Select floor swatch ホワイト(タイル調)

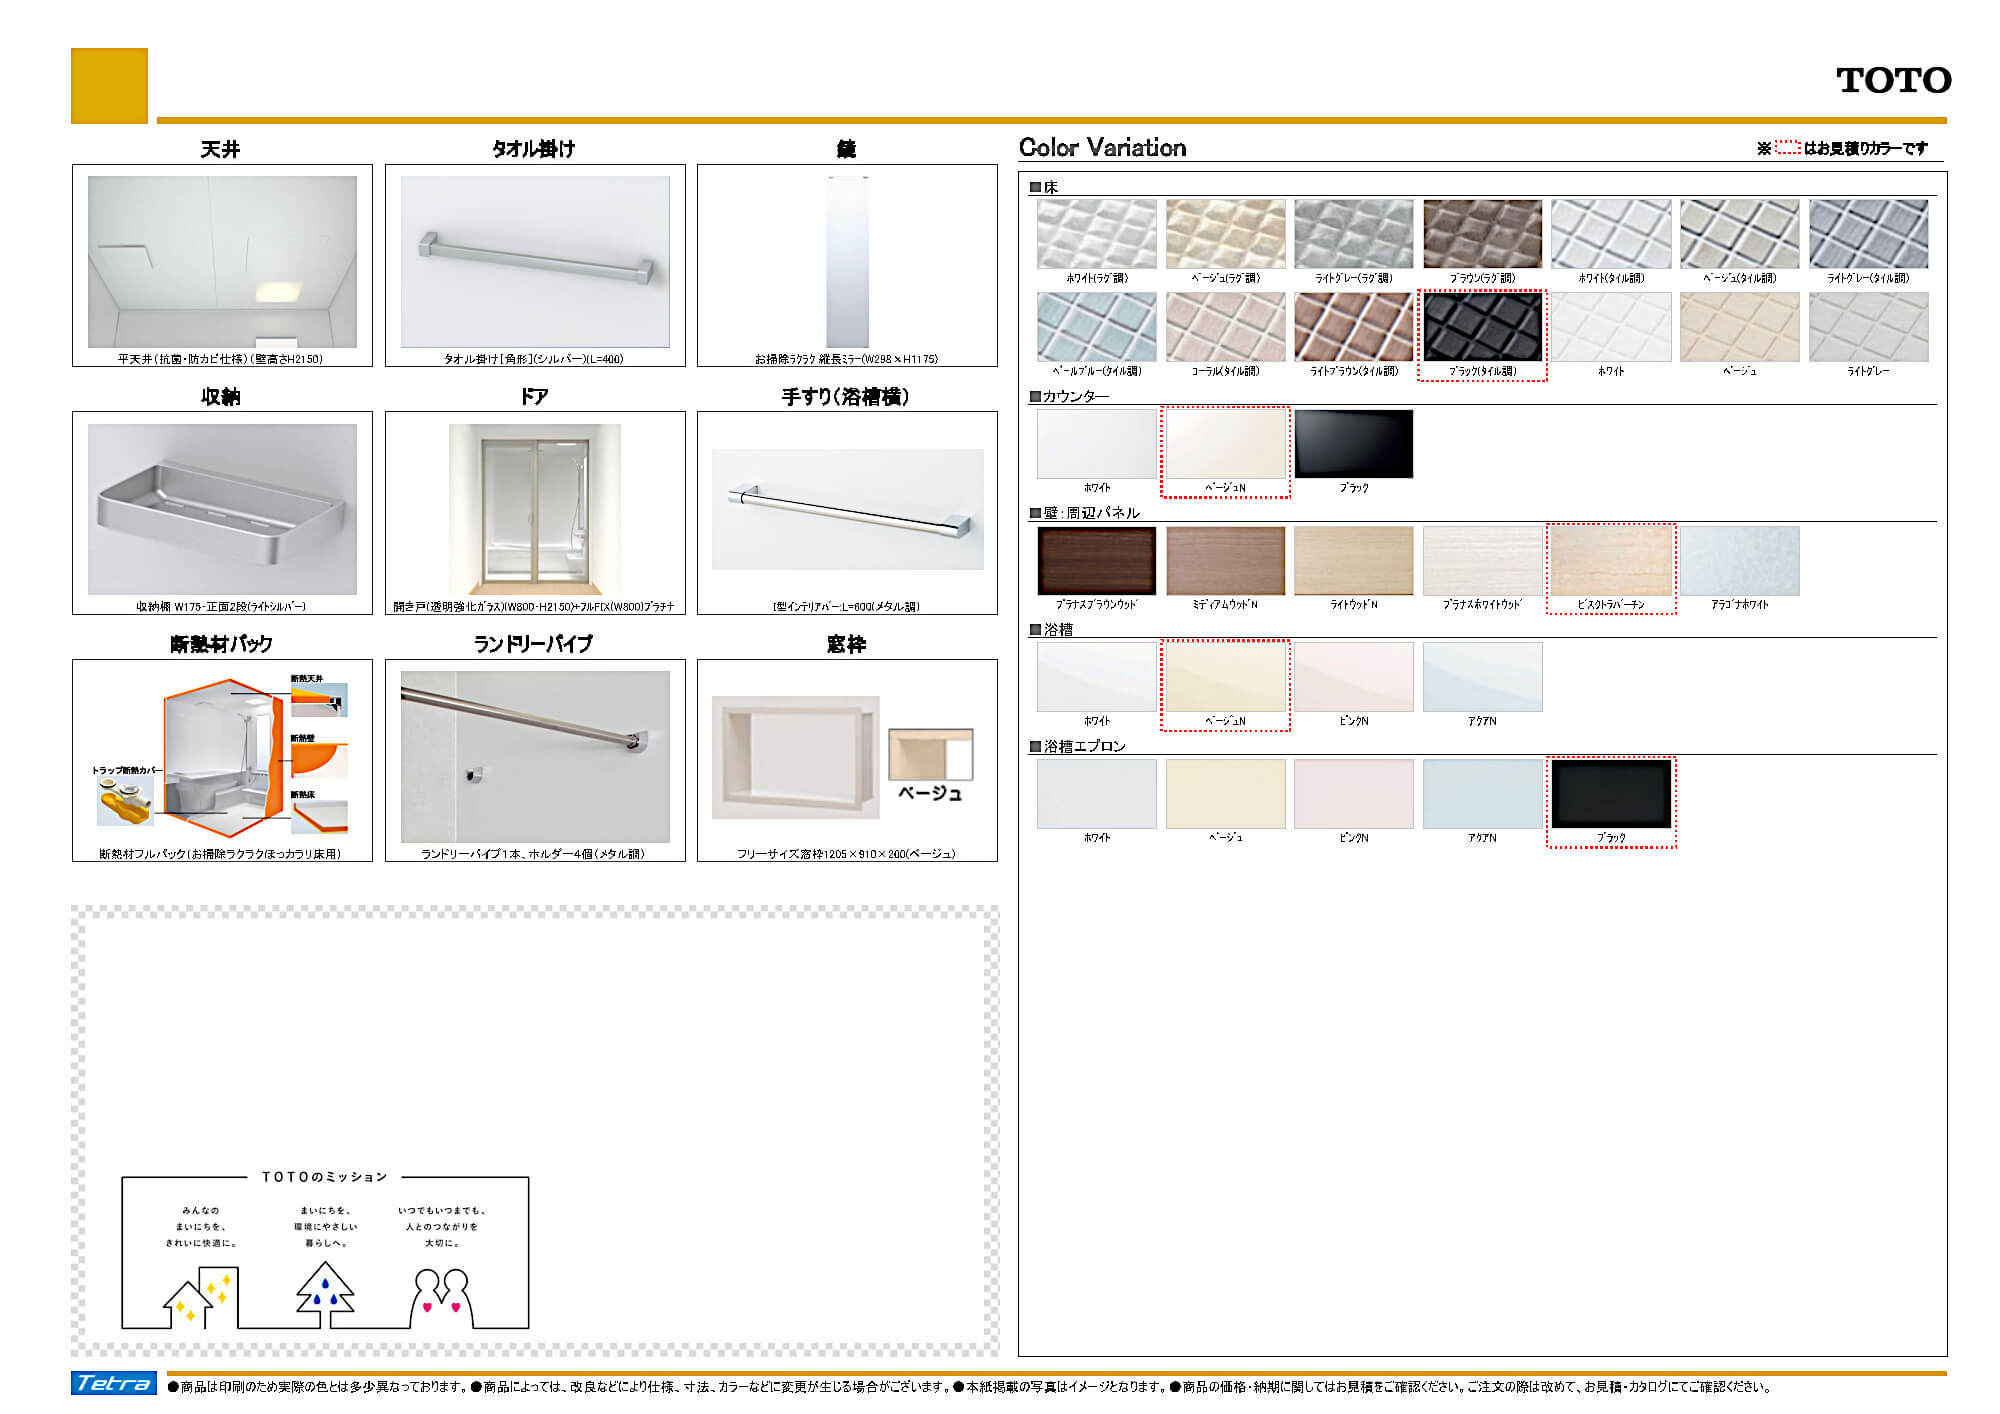1611,234
